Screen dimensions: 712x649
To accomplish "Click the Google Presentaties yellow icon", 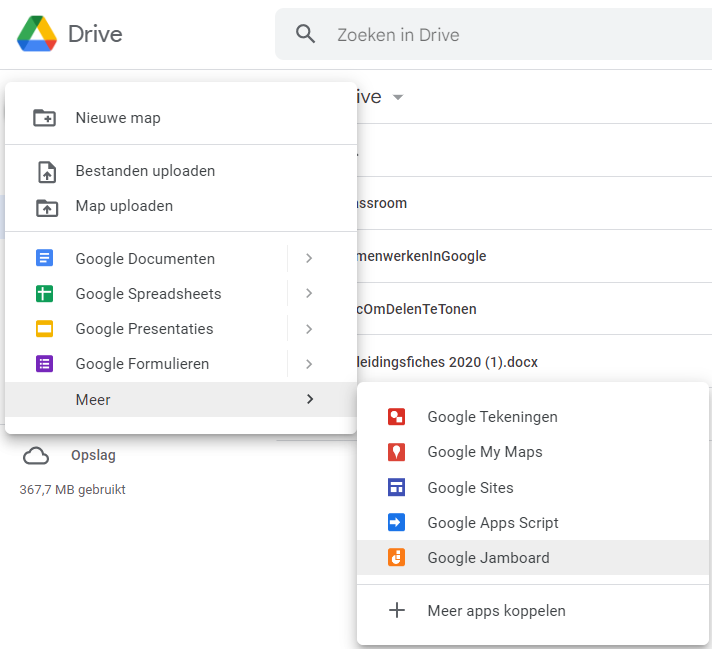I will pyautogui.click(x=44, y=328).
